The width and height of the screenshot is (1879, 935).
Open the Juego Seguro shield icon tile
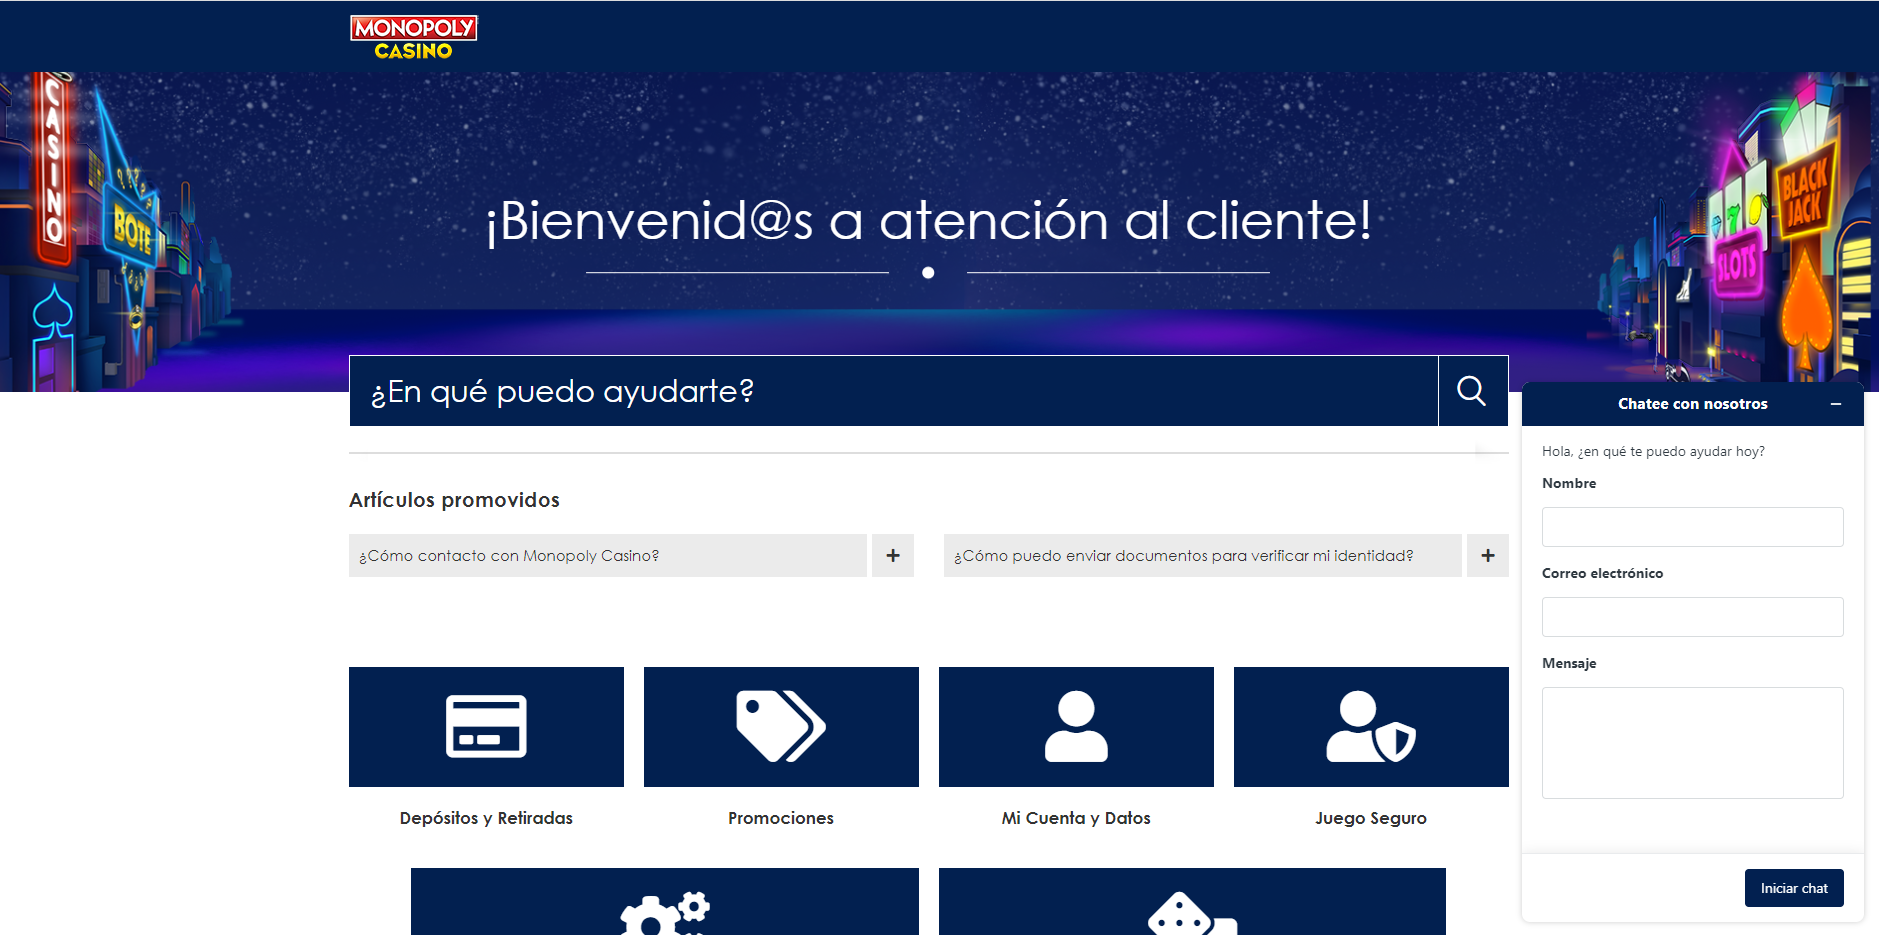coord(1371,727)
